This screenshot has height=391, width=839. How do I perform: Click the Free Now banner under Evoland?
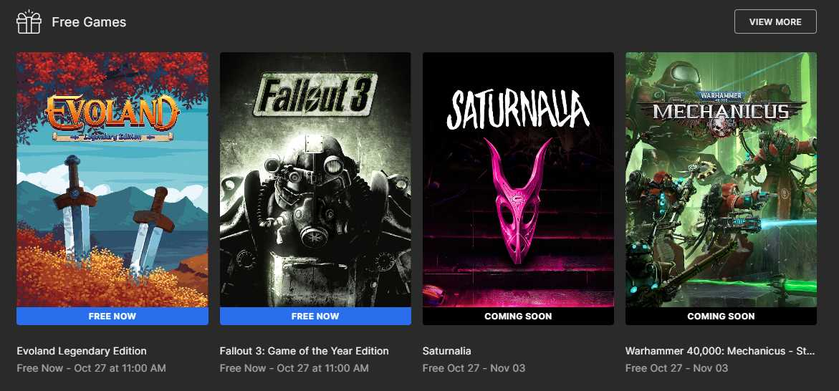112,316
